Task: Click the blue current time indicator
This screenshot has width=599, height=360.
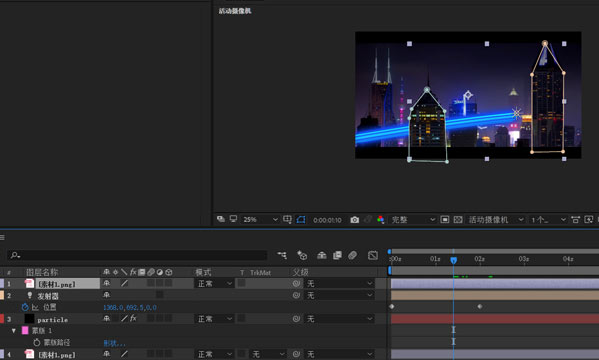Action: pos(453,260)
